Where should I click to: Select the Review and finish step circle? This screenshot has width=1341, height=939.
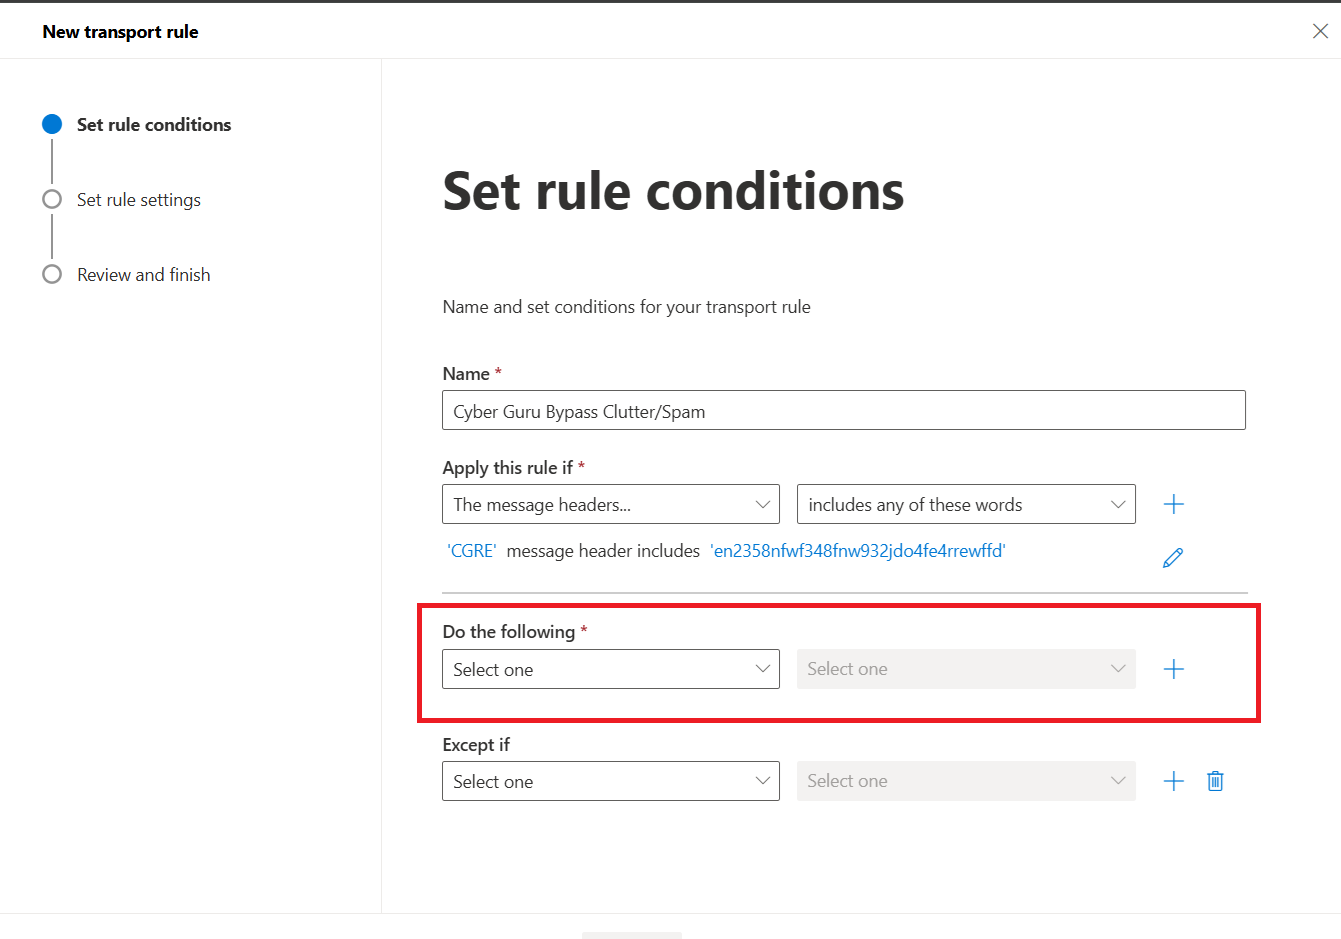52,274
